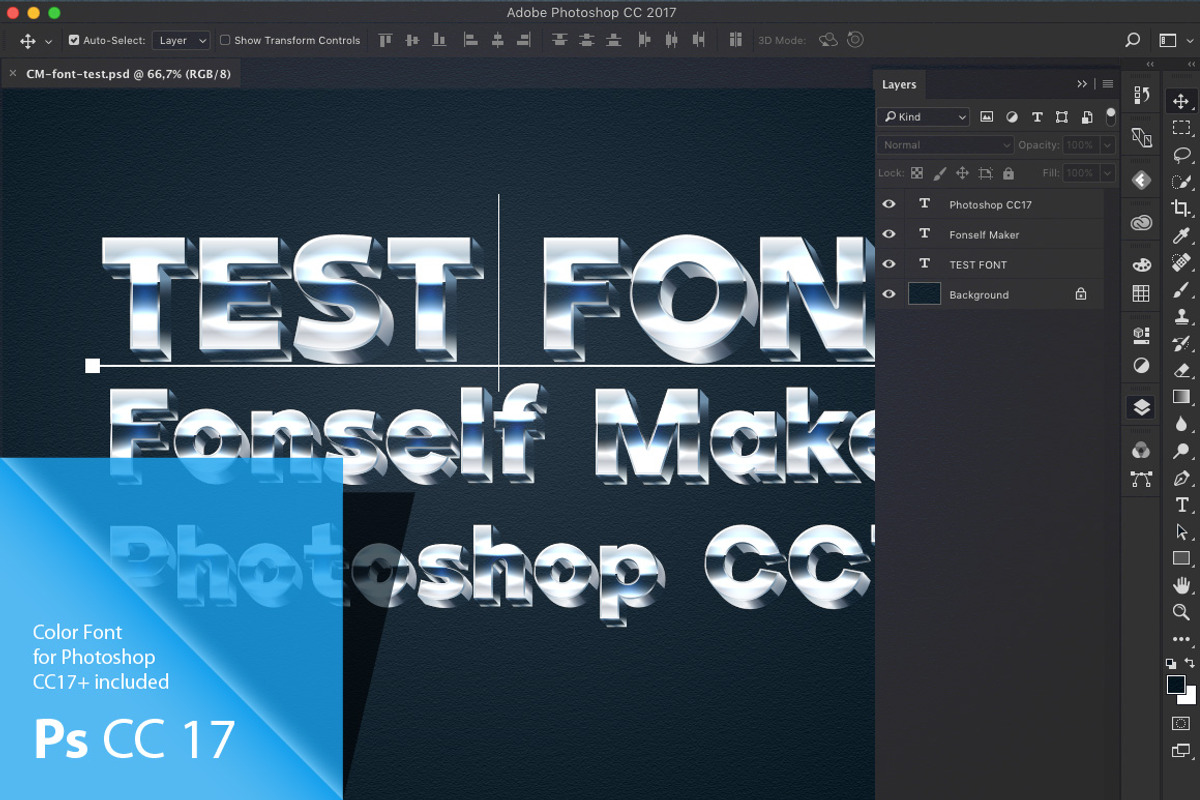Image resolution: width=1200 pixels, height=800 pixels.
Task: Toggle filter for smart objects
Action: pos(1087,117)
